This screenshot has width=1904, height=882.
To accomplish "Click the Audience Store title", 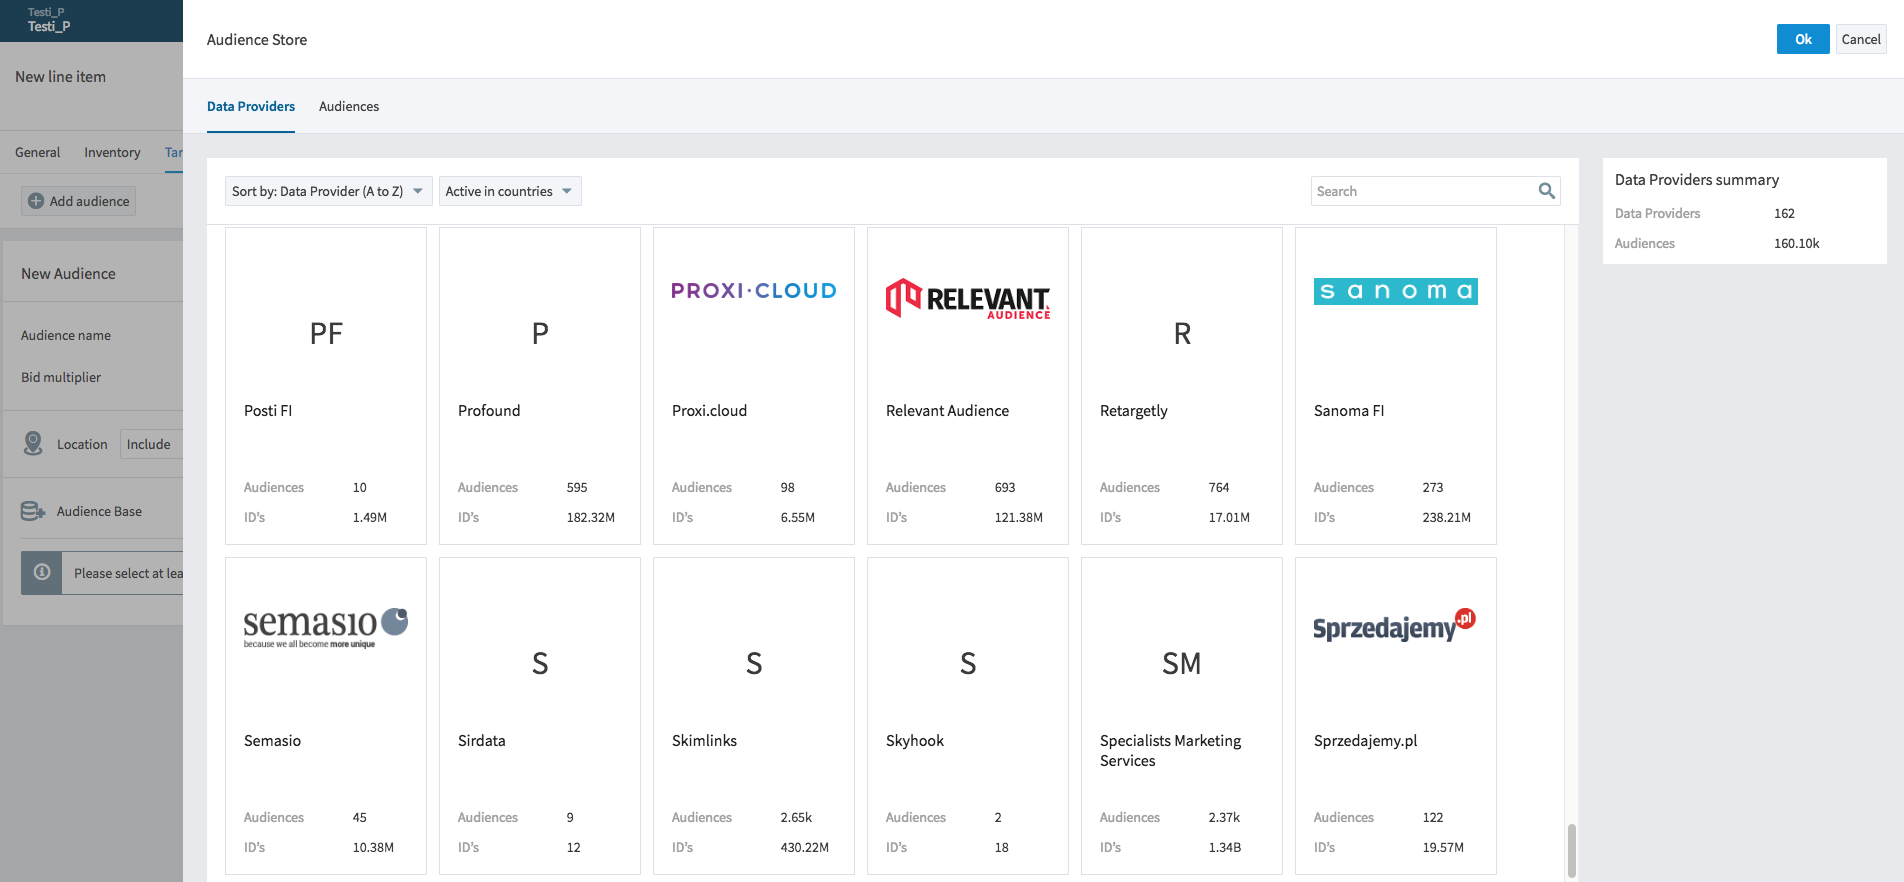I will 257,40.
